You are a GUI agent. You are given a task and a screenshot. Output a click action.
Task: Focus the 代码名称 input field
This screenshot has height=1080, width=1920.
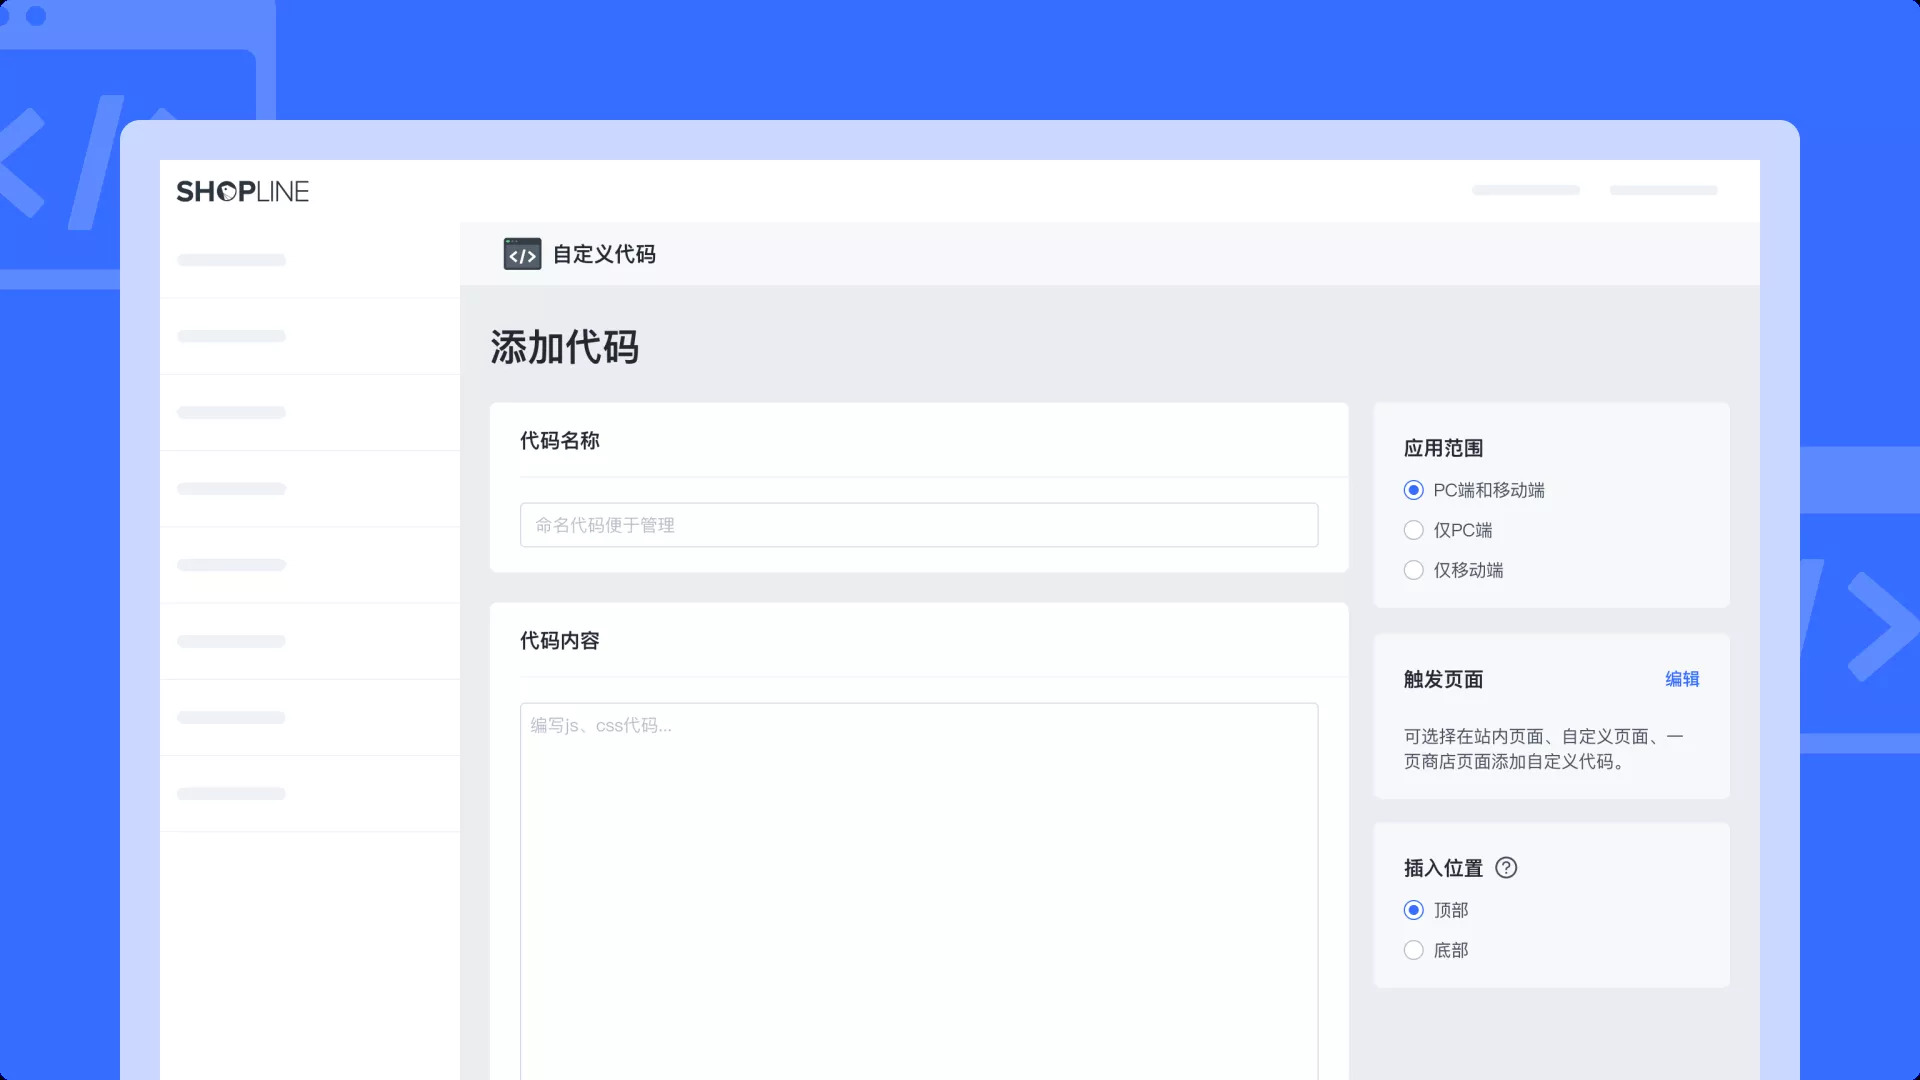[x=918, y=525]
